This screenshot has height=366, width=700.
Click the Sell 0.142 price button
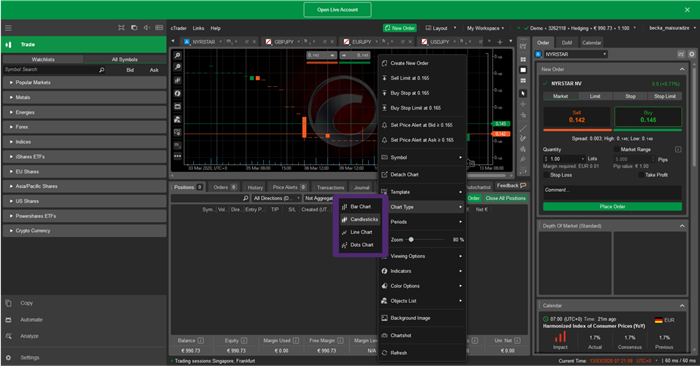pos(576,117)
